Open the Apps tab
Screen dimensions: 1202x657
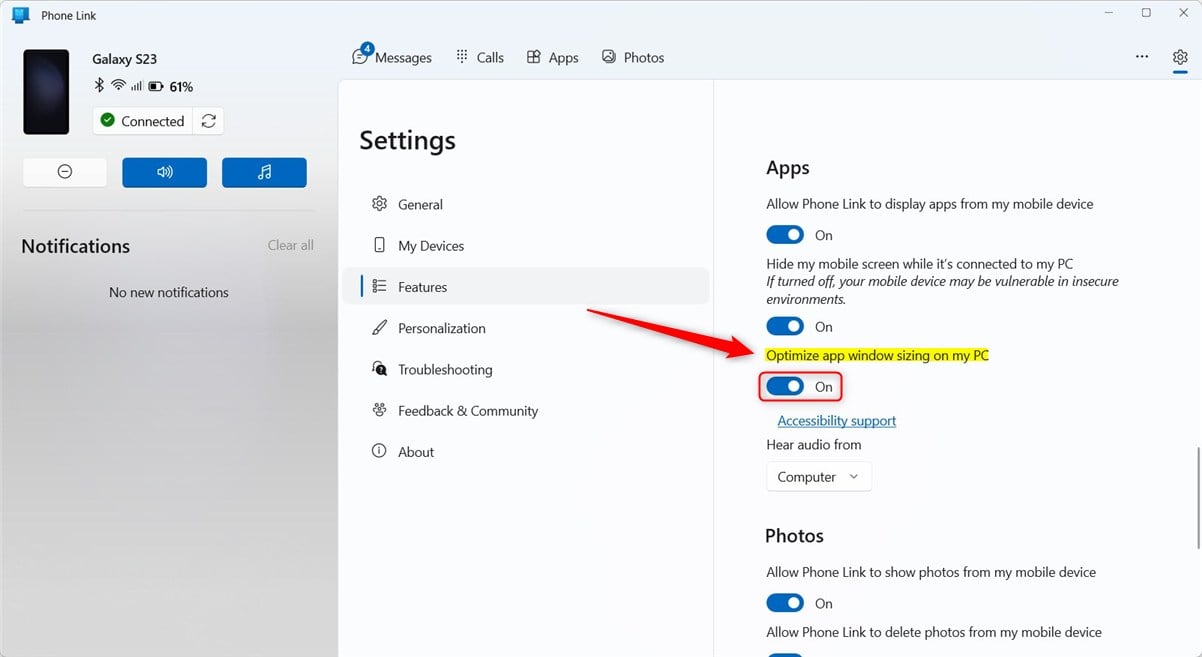553,58
